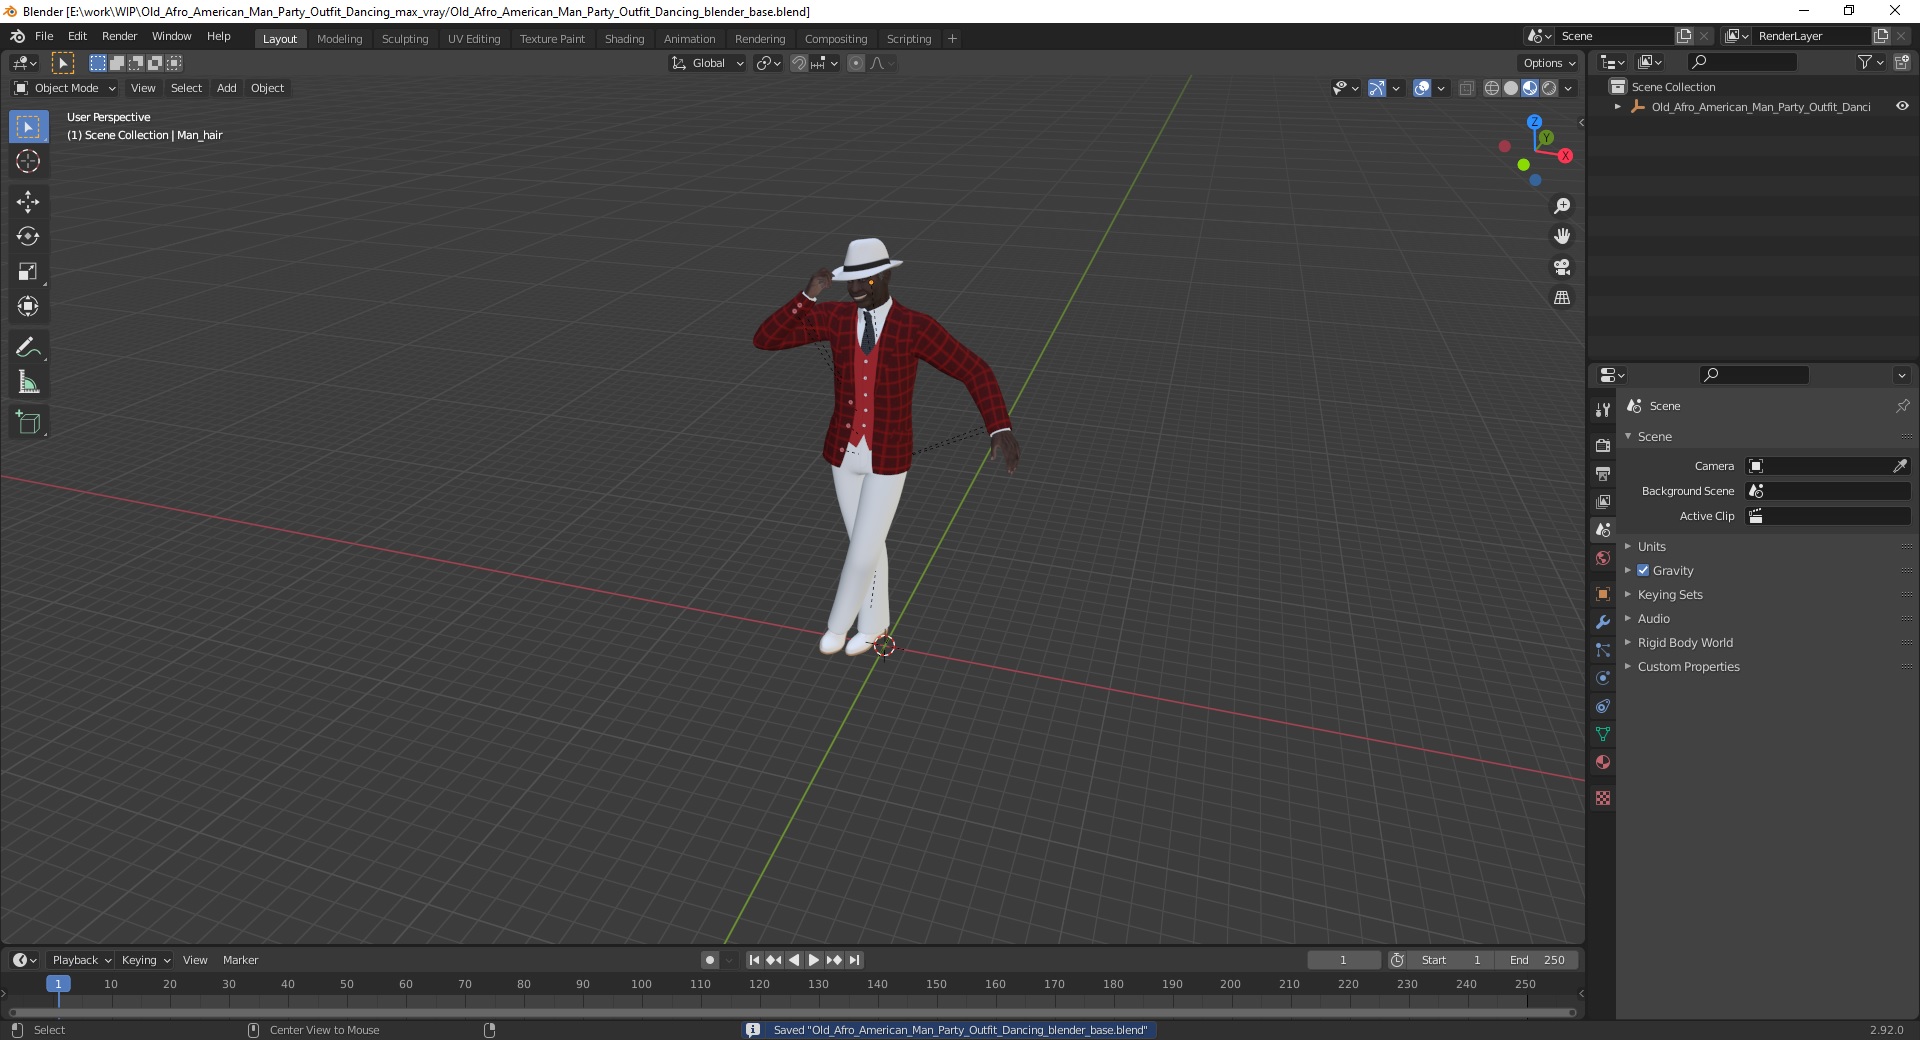Open the Object properties tab
This screenshot has width=1920, height=1040.
click(x=1603, y=594)
